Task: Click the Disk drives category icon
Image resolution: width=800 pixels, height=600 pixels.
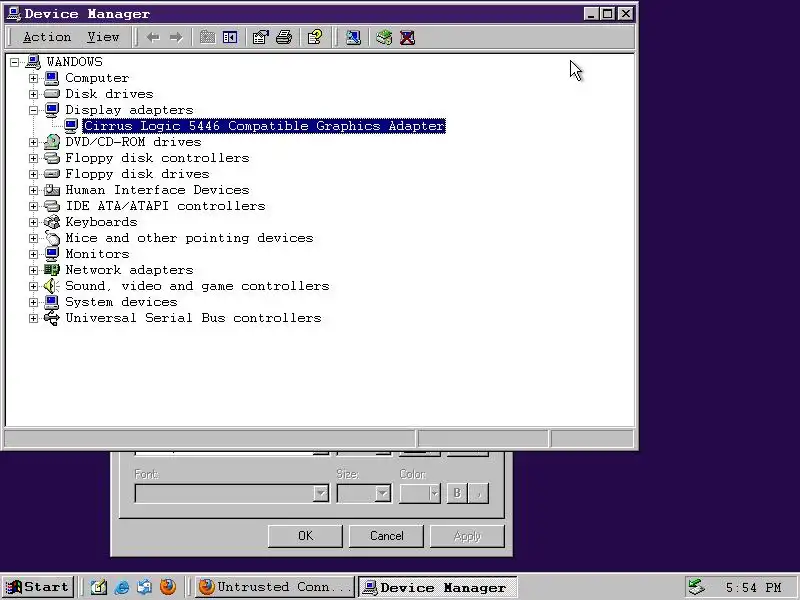Action: 52,94
